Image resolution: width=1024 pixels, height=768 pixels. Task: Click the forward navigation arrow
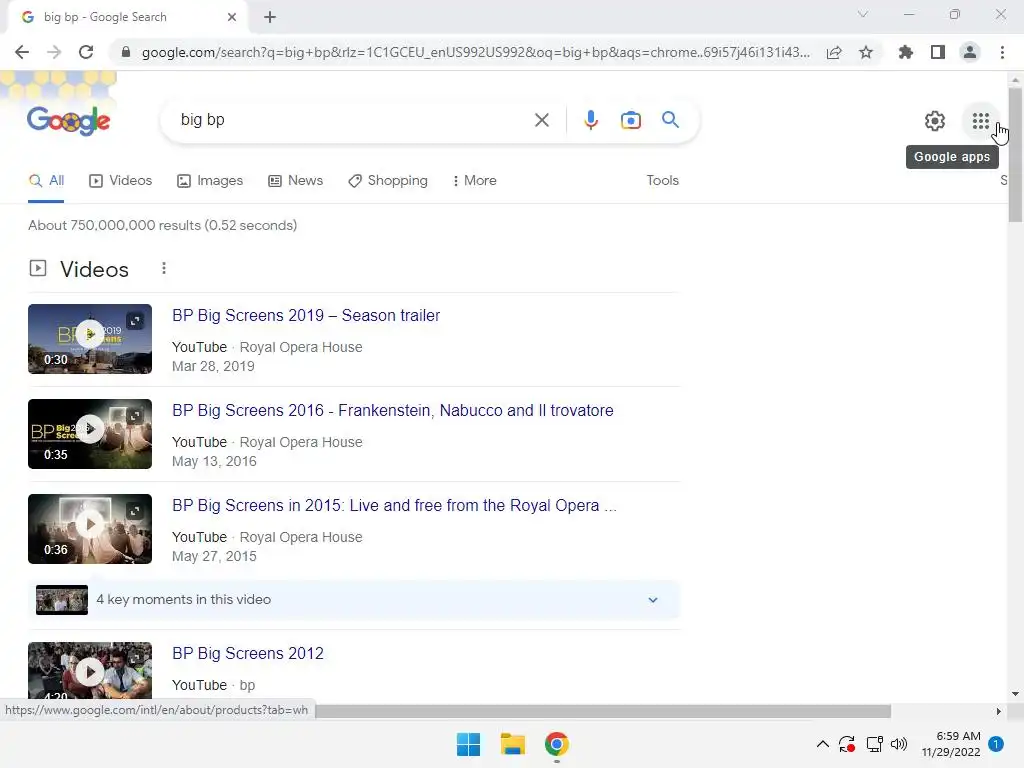tap(54, 52)
